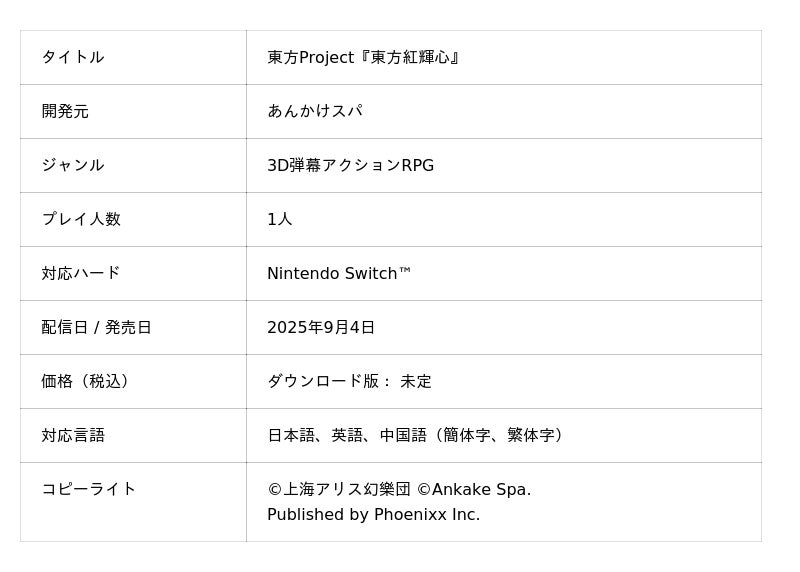The height and width of the screenshot is (572, 800).
Task: Select the 1人 player count value
Action: pos(280,220)
